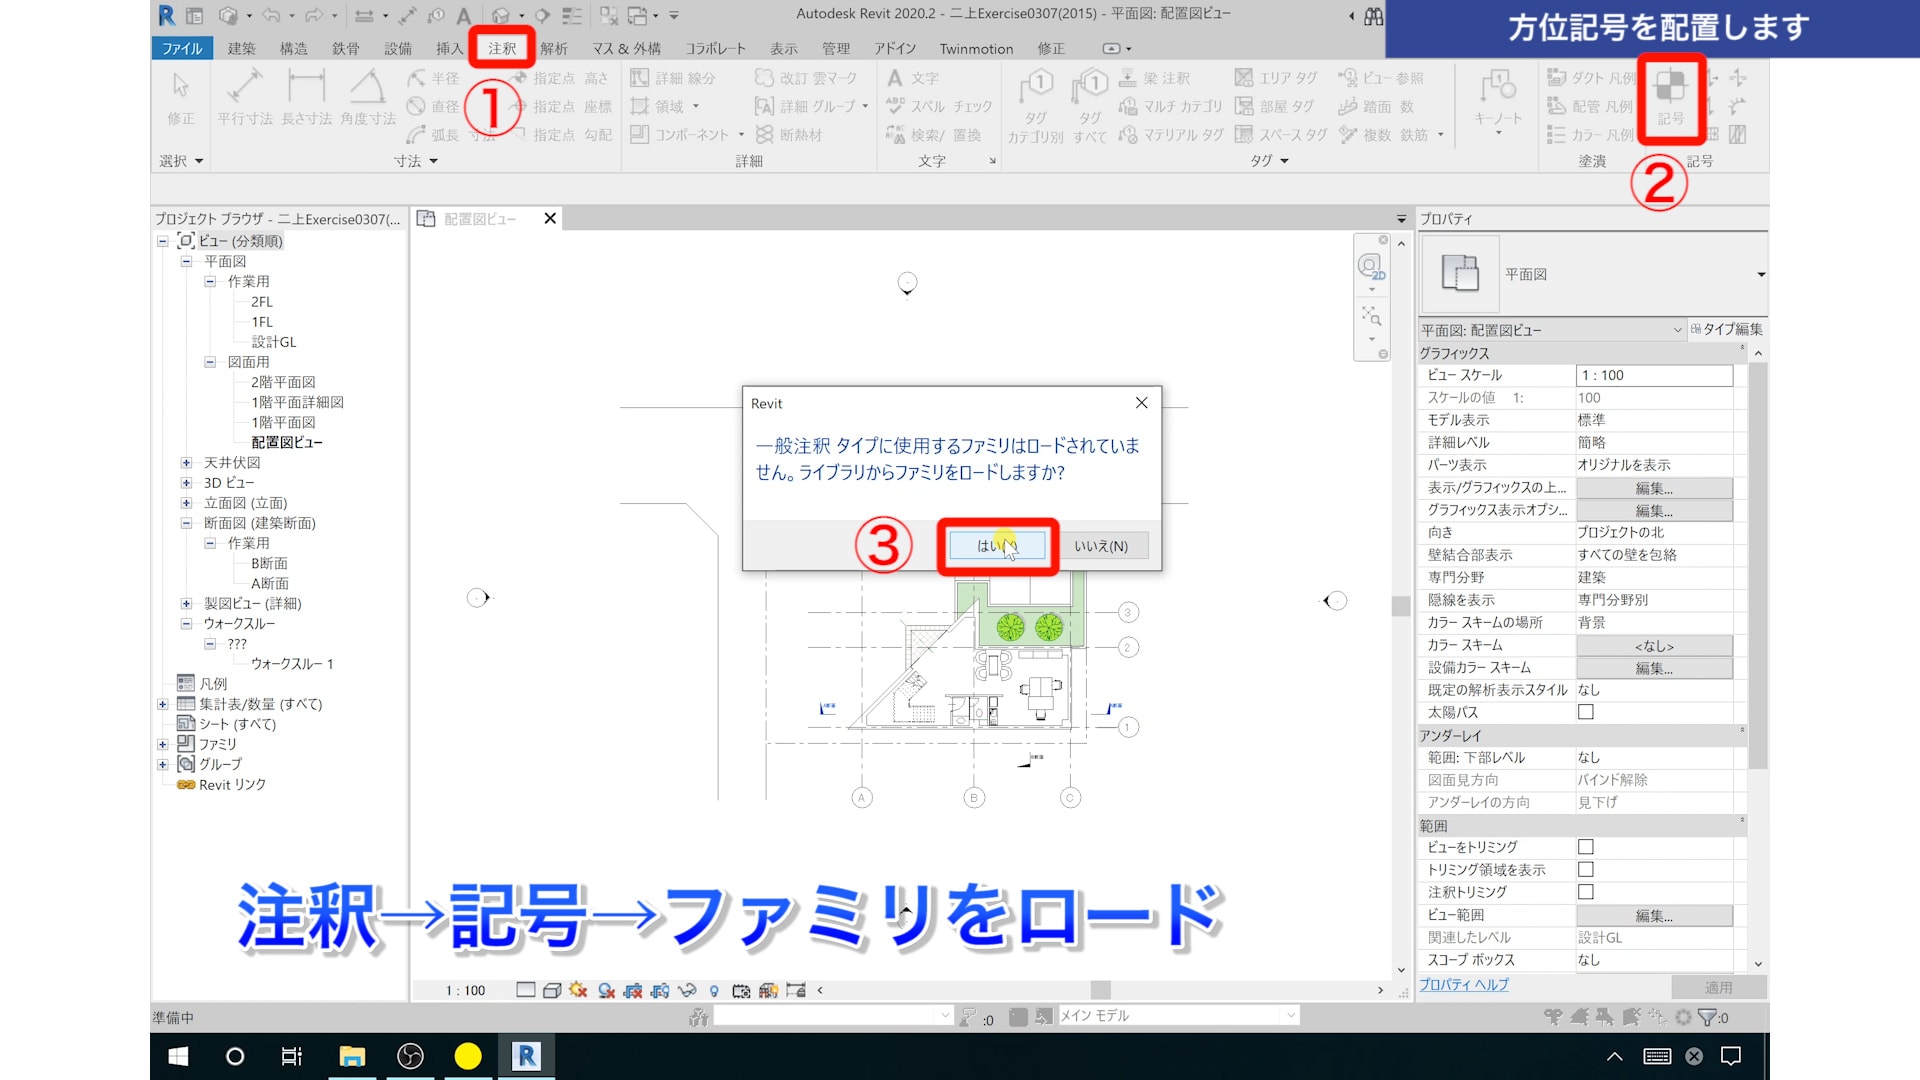1920x1080 pixels.
Task: Toggle the 注釈トリミング checkbox
Action: [1585, 892]
